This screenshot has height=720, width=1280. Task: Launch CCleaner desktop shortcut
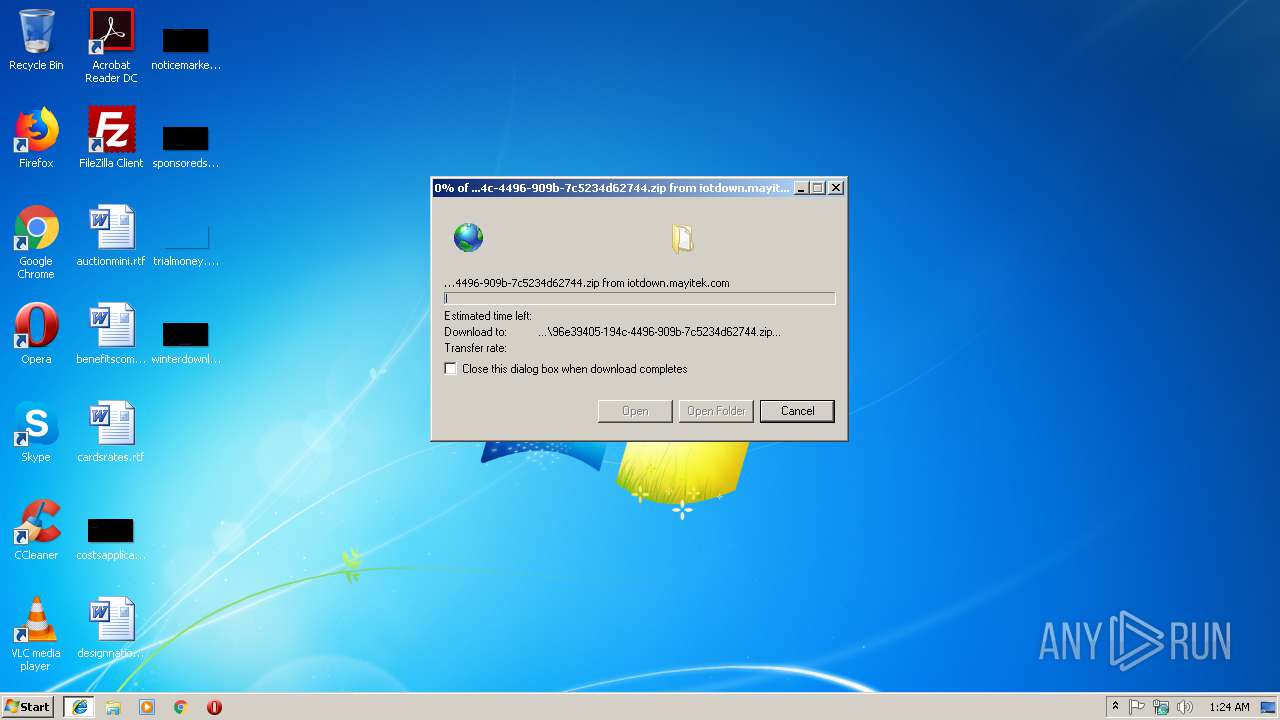tap(36, 530)
